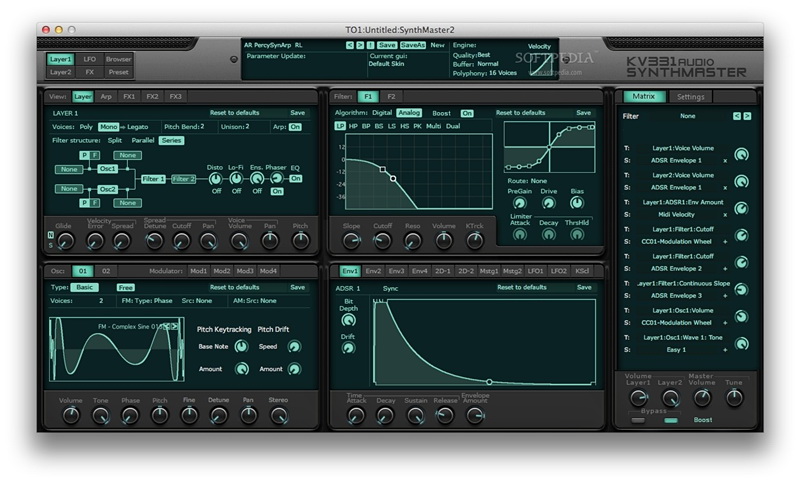Go to previous preset with < arrow beside Save
This screenshot has width=800, height=483.
coord(349,45)
